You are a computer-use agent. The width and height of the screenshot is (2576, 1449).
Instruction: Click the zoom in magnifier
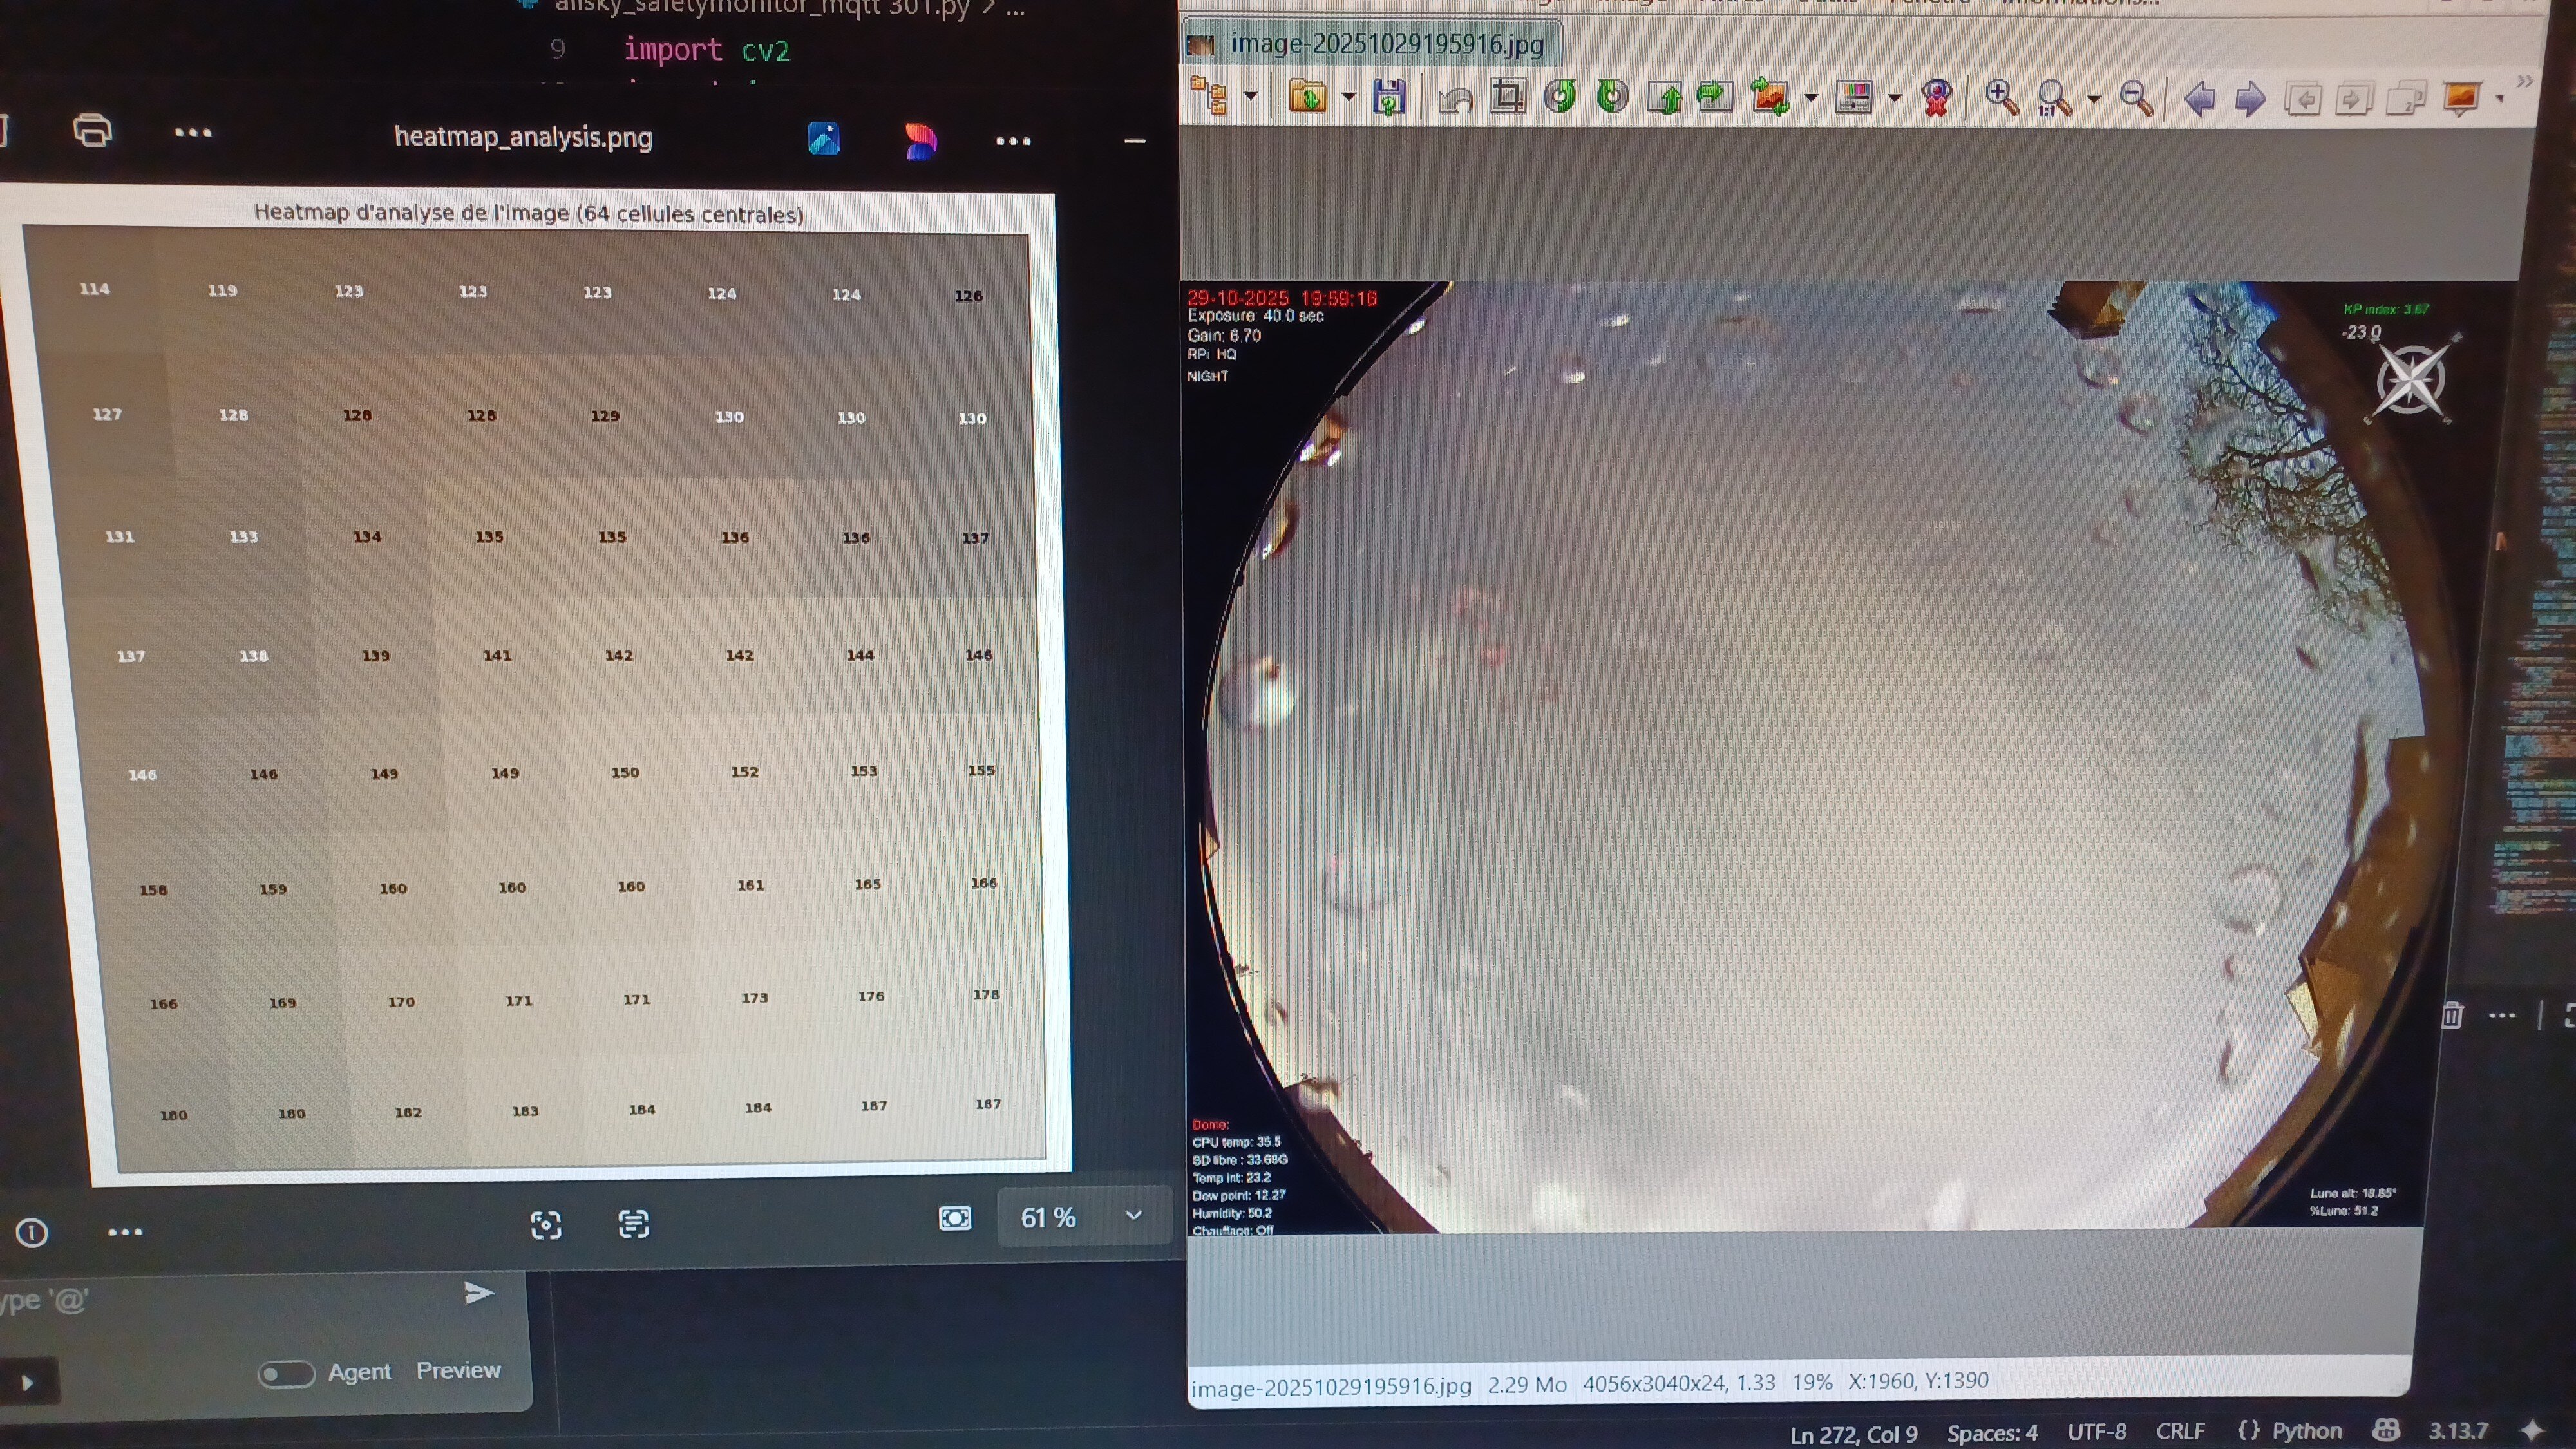click(2001, 97)
